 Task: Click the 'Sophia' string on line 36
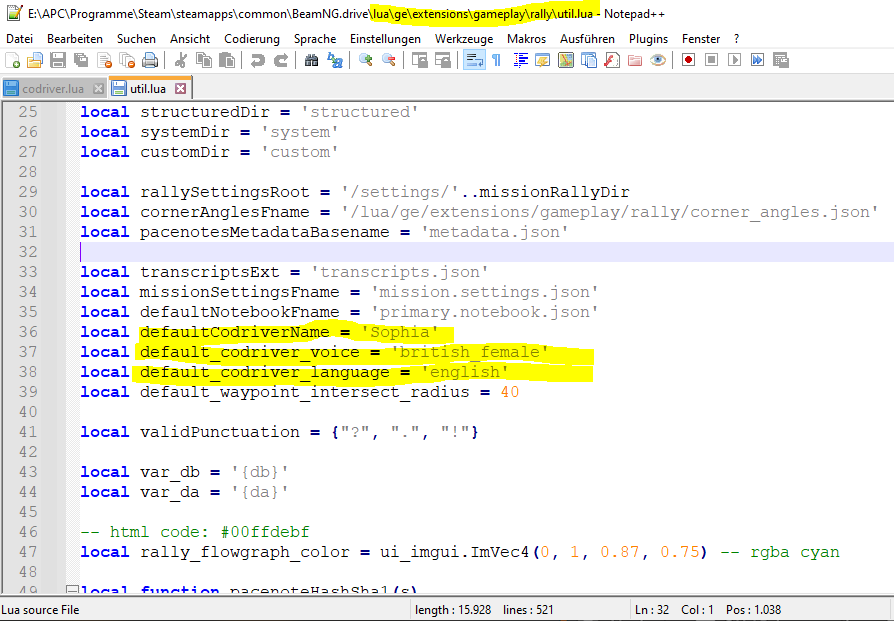coord(400,332)
